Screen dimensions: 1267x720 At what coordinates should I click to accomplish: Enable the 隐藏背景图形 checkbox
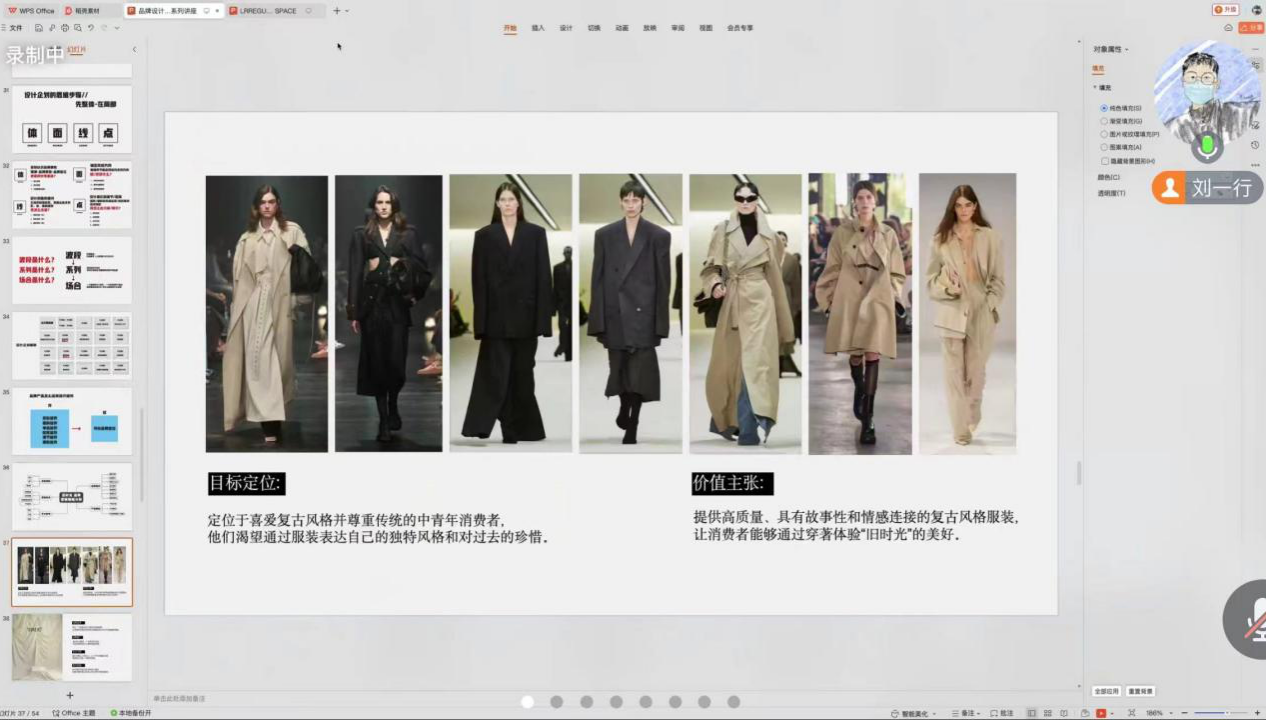1104,160
